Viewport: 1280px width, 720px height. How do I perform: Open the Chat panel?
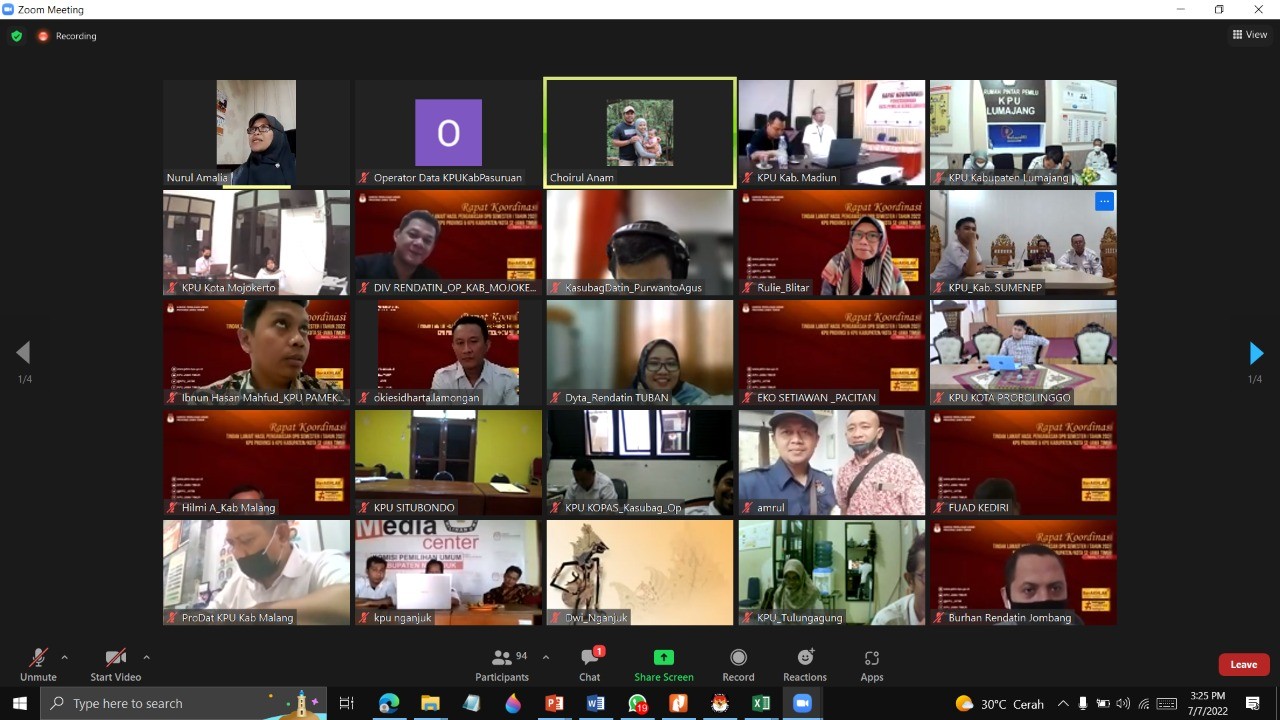[x=590, y=664]
